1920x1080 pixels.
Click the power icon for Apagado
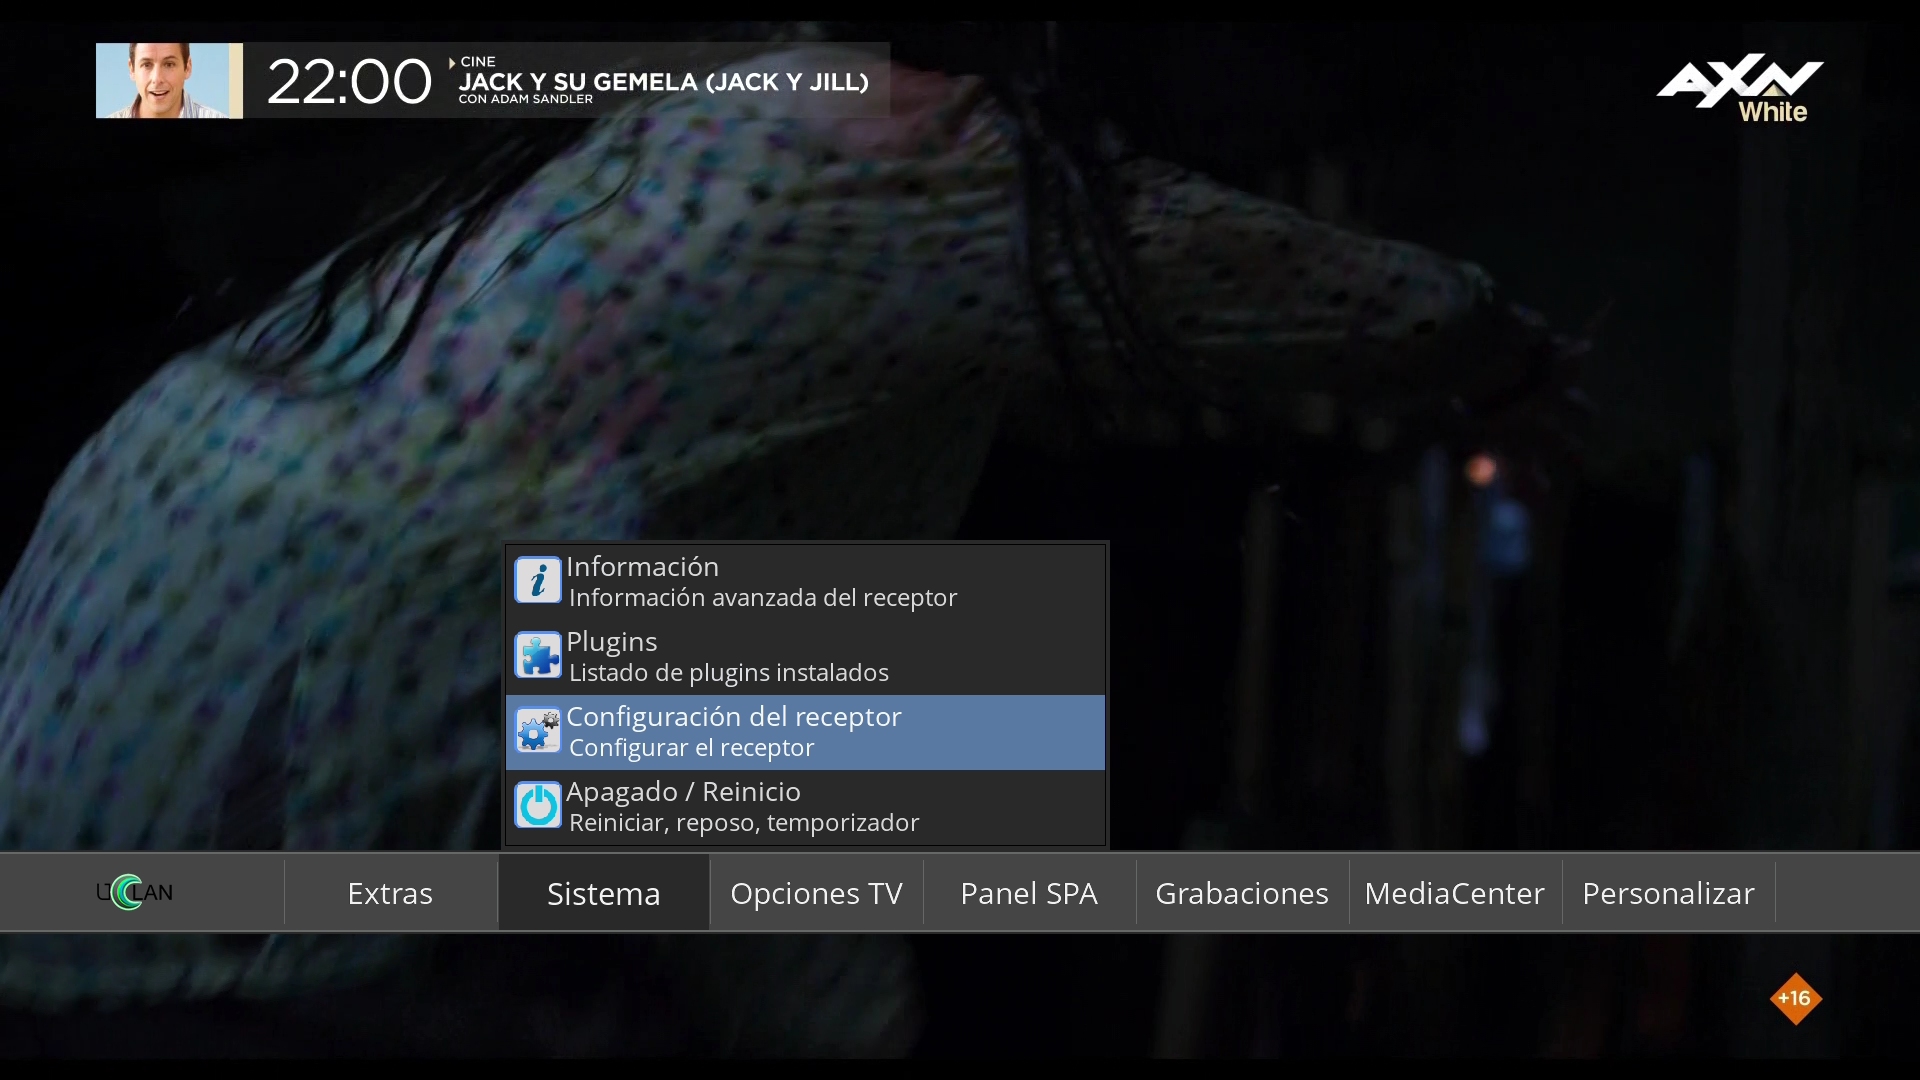[x=537, y=806]
